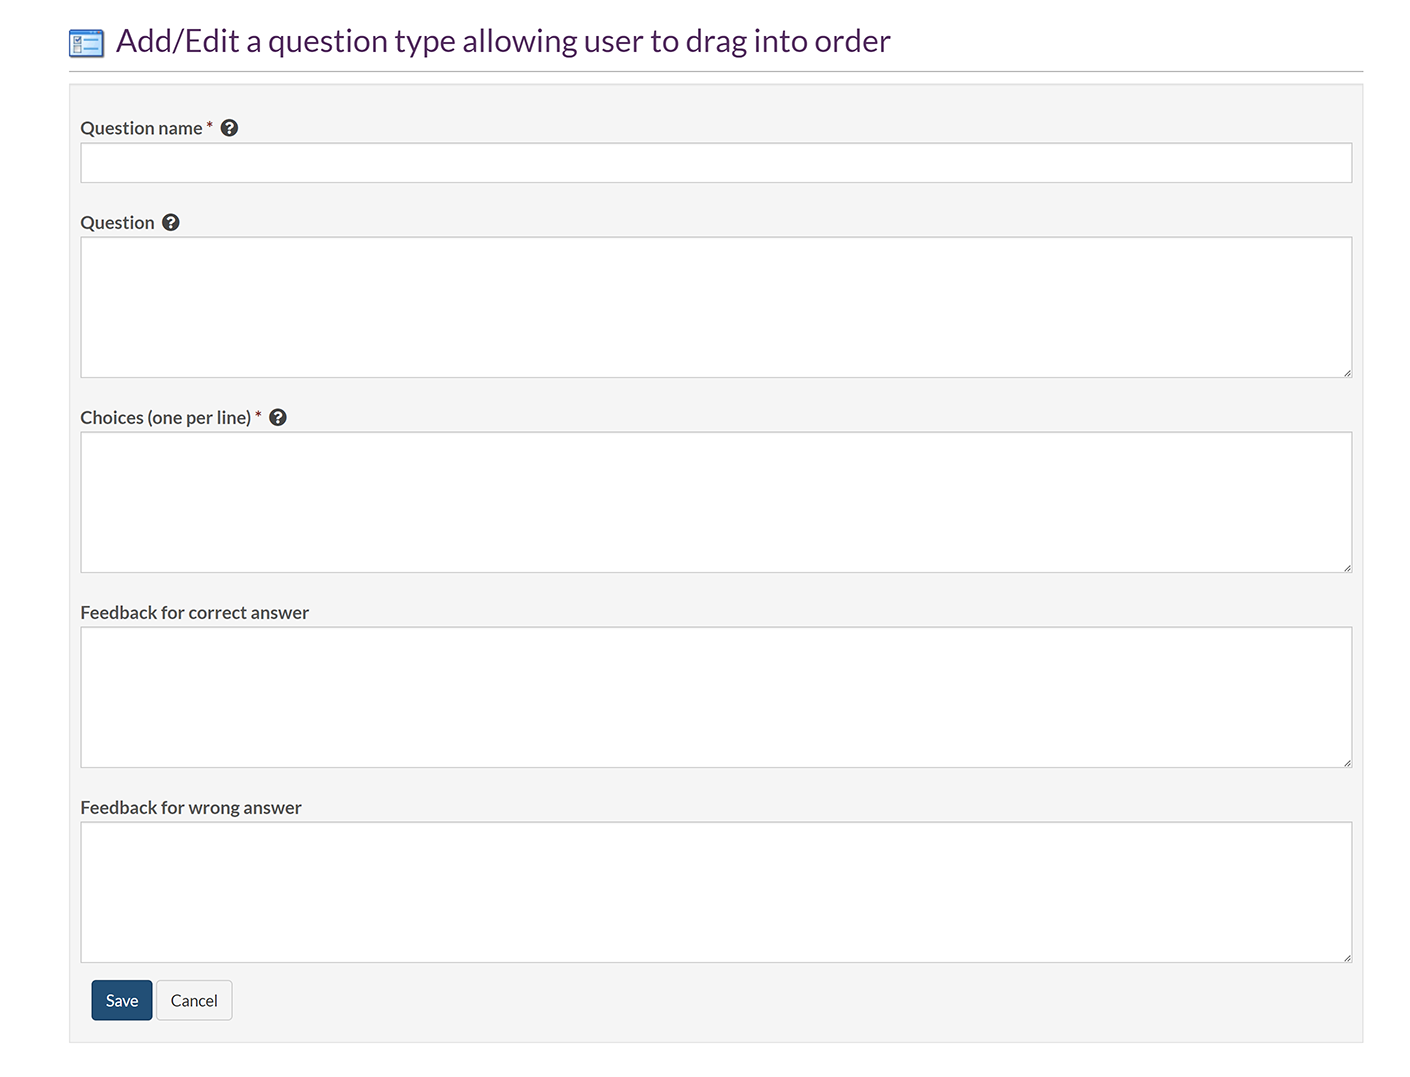Image resolution: width=1410 pixels, height=1077 pixels.
Task: Click the drag-order question type icon in header
Action: (86, 43)
